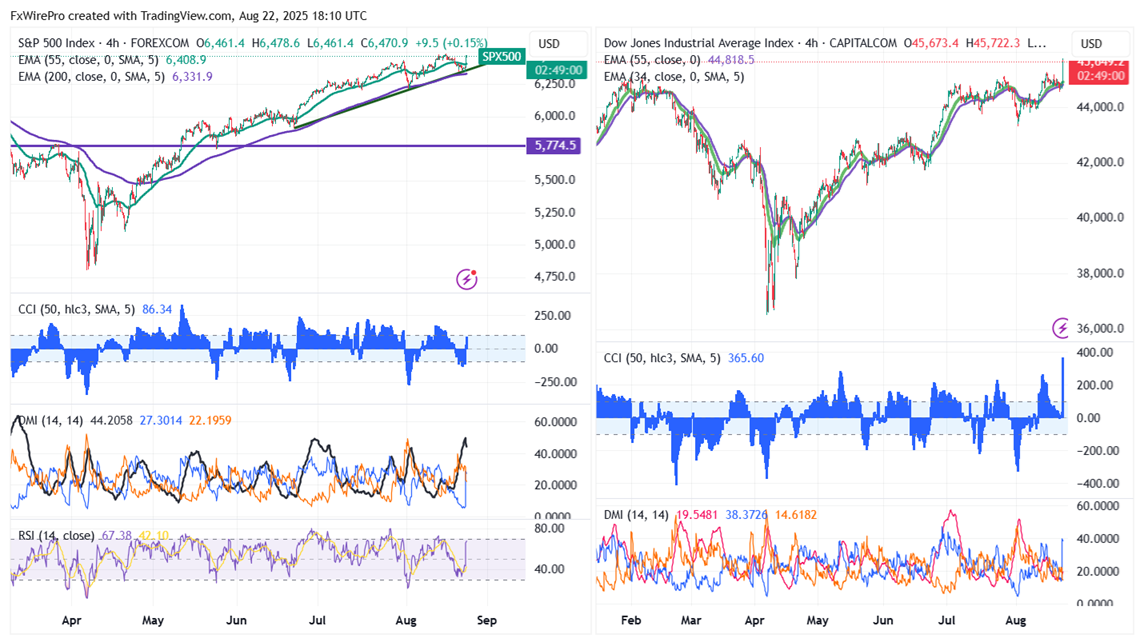Click the Dow Jones high value H45,722.3

point(993,43)
